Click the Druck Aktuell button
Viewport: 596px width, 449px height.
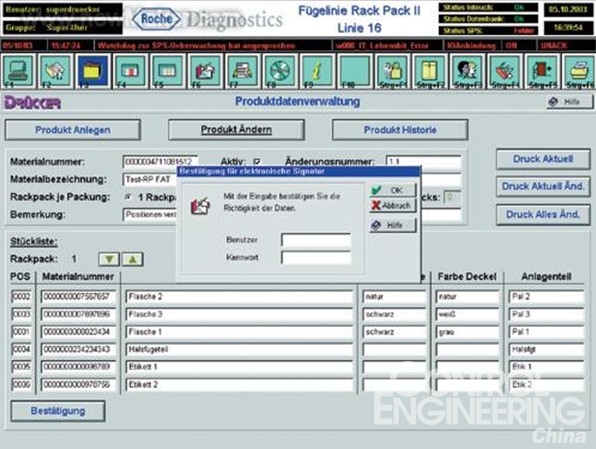point(543,159)
